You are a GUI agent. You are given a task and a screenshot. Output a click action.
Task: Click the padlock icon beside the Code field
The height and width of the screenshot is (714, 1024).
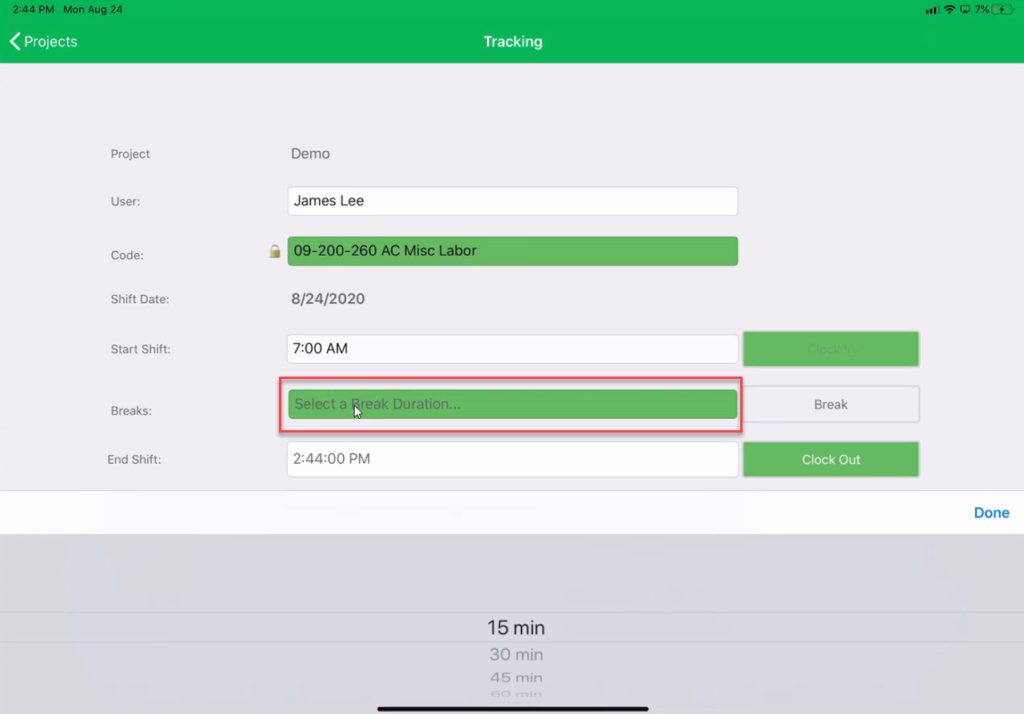pos(274,251)
